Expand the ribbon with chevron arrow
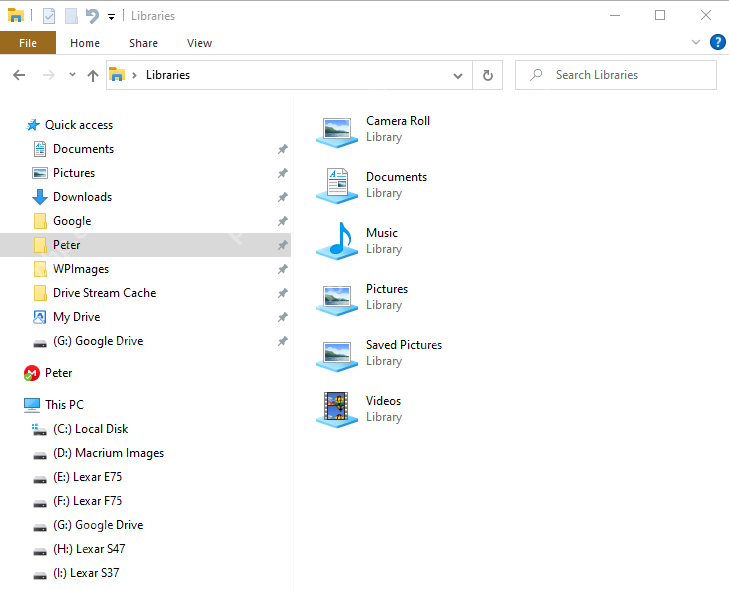The image size is (729, 590). tap(696, 42)
